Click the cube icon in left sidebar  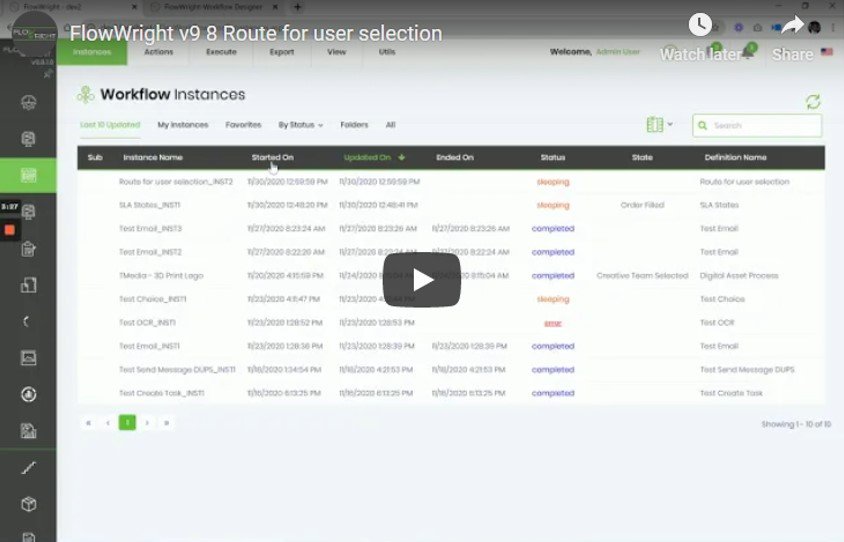click(28, 504)
